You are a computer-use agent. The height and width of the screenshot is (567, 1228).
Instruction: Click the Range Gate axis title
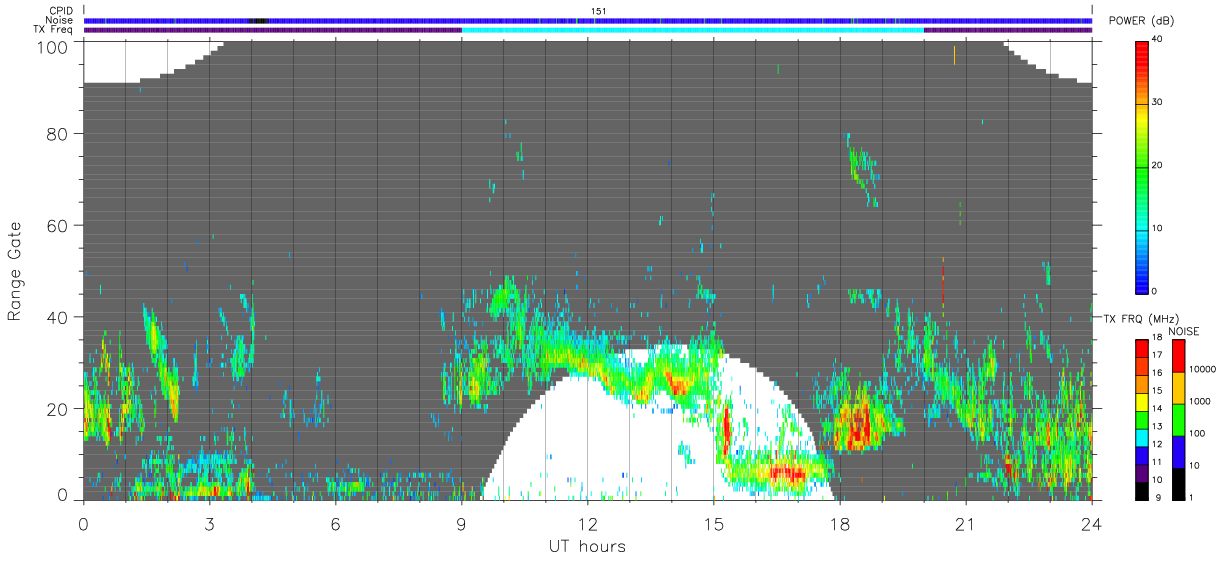click(15, 271)
